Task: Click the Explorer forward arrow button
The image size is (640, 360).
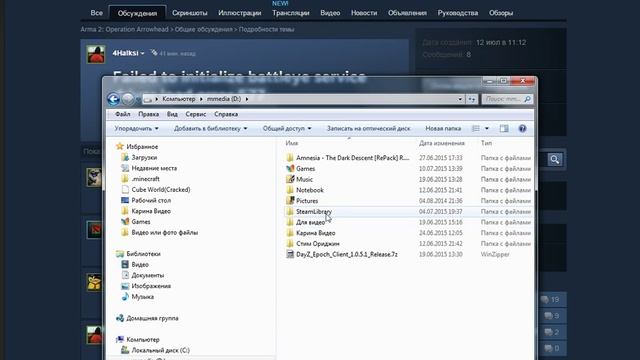Action: pyautogui.click(x=128, y=99)
